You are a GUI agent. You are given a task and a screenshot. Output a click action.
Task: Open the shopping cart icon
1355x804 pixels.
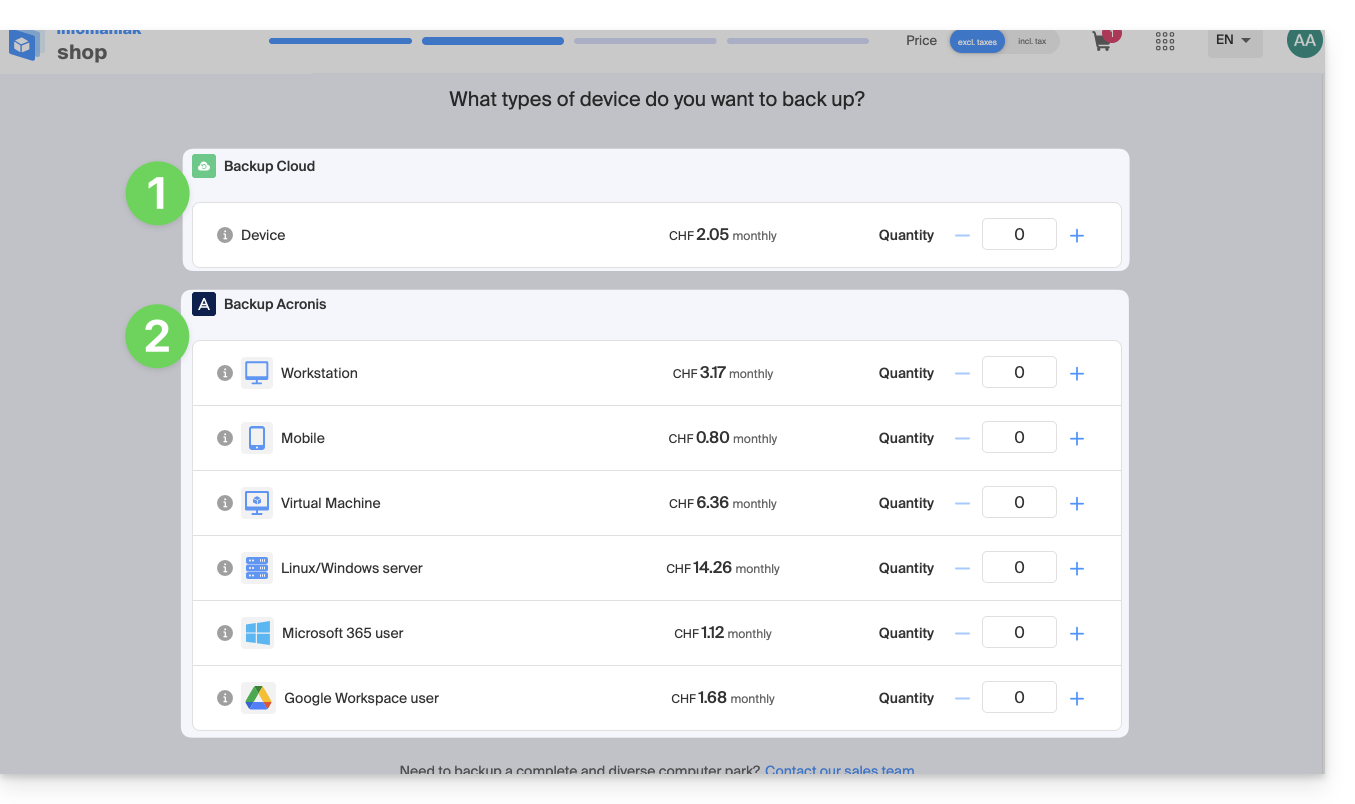point(1102,42)
